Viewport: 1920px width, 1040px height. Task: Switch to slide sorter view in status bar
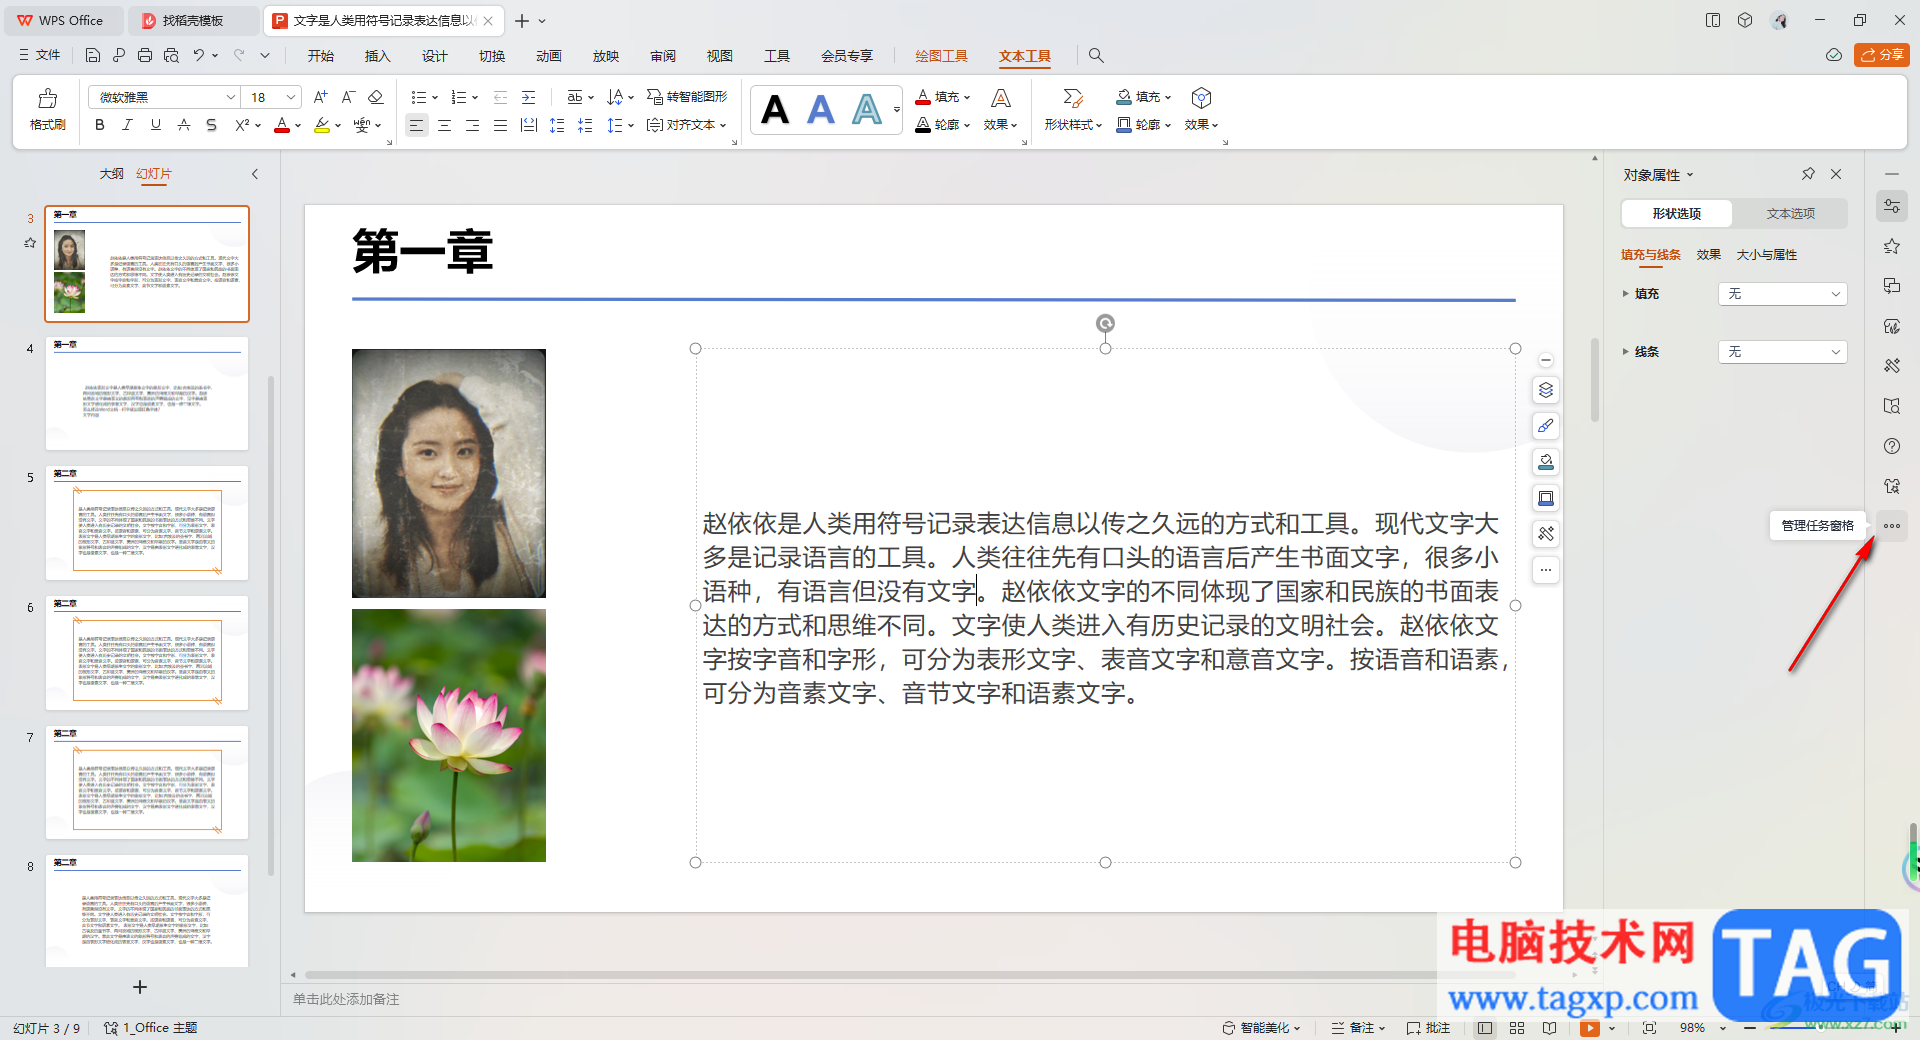(1517, 1028)
